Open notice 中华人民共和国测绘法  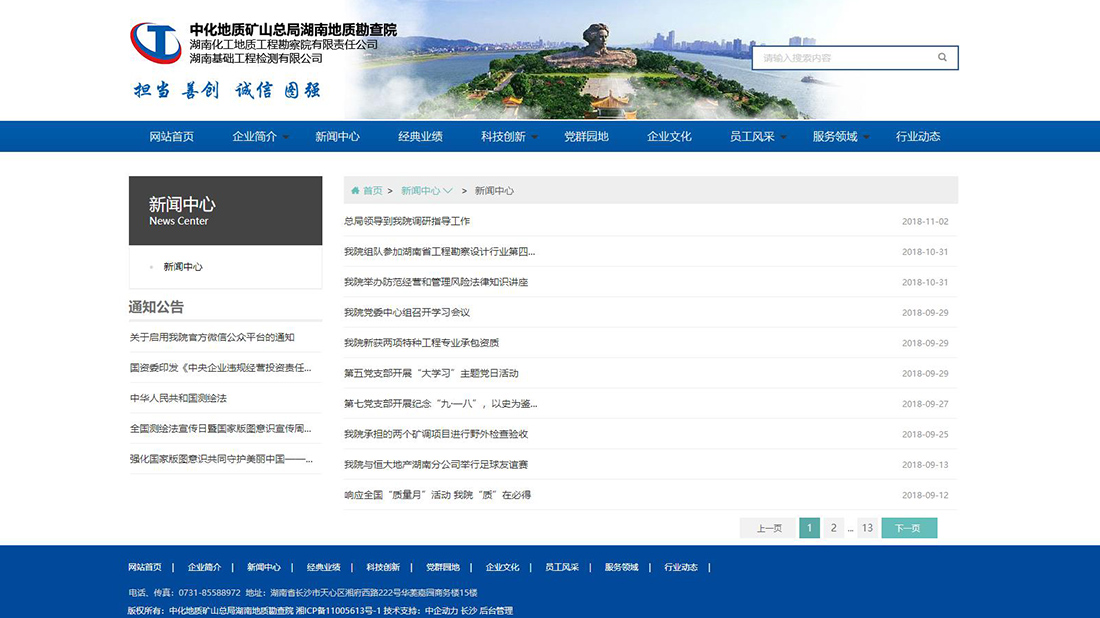(x=178, y=398)
